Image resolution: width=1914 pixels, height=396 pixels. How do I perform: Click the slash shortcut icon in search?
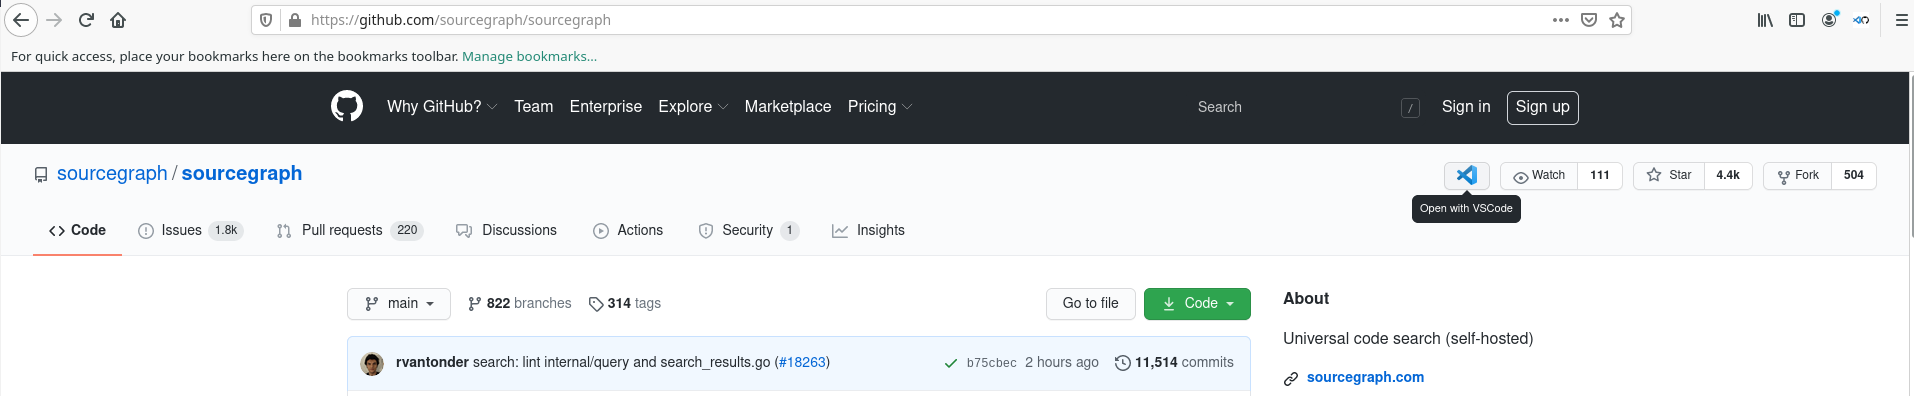click(1410, 108)
